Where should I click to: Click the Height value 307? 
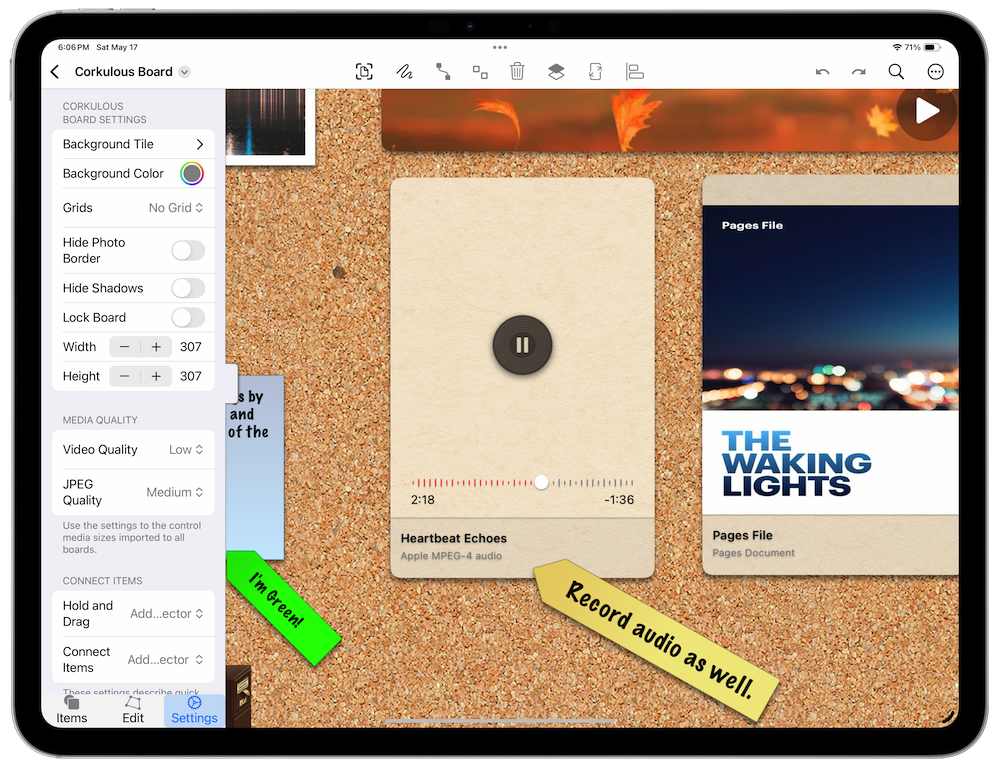tap(190, 376)
